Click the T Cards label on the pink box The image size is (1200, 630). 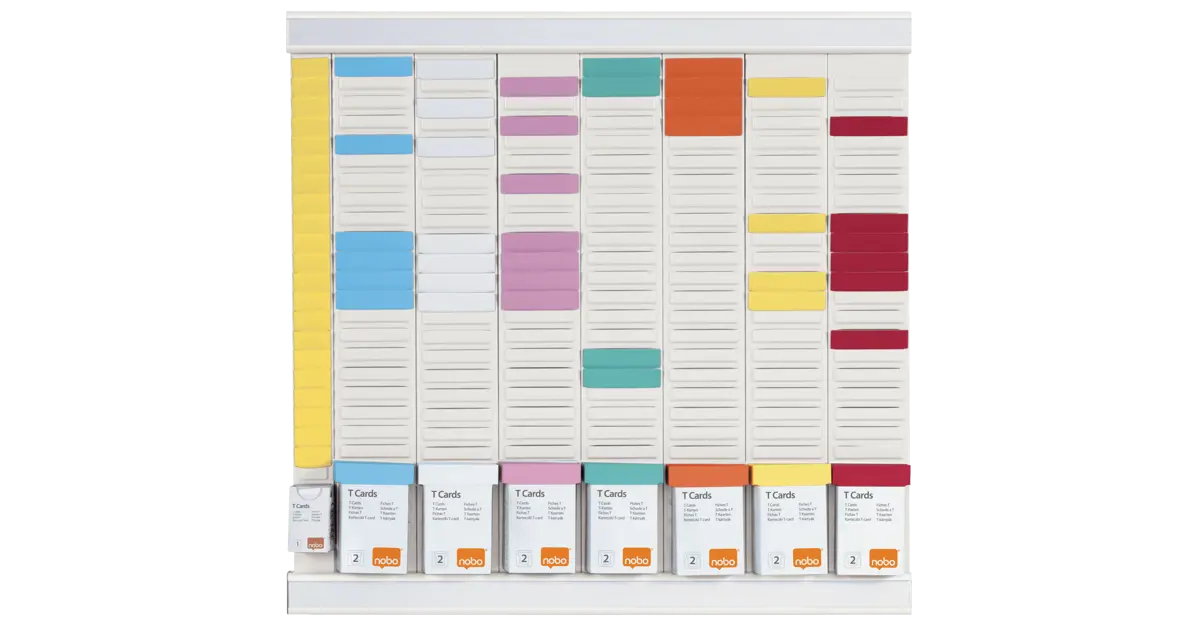(530, 493)
